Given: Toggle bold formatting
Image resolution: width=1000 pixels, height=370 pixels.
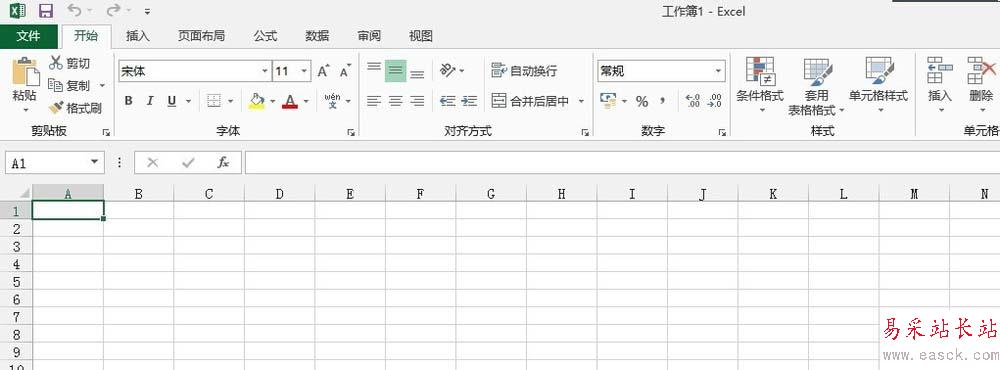Looking at the screenshot, I should (128, 101).
